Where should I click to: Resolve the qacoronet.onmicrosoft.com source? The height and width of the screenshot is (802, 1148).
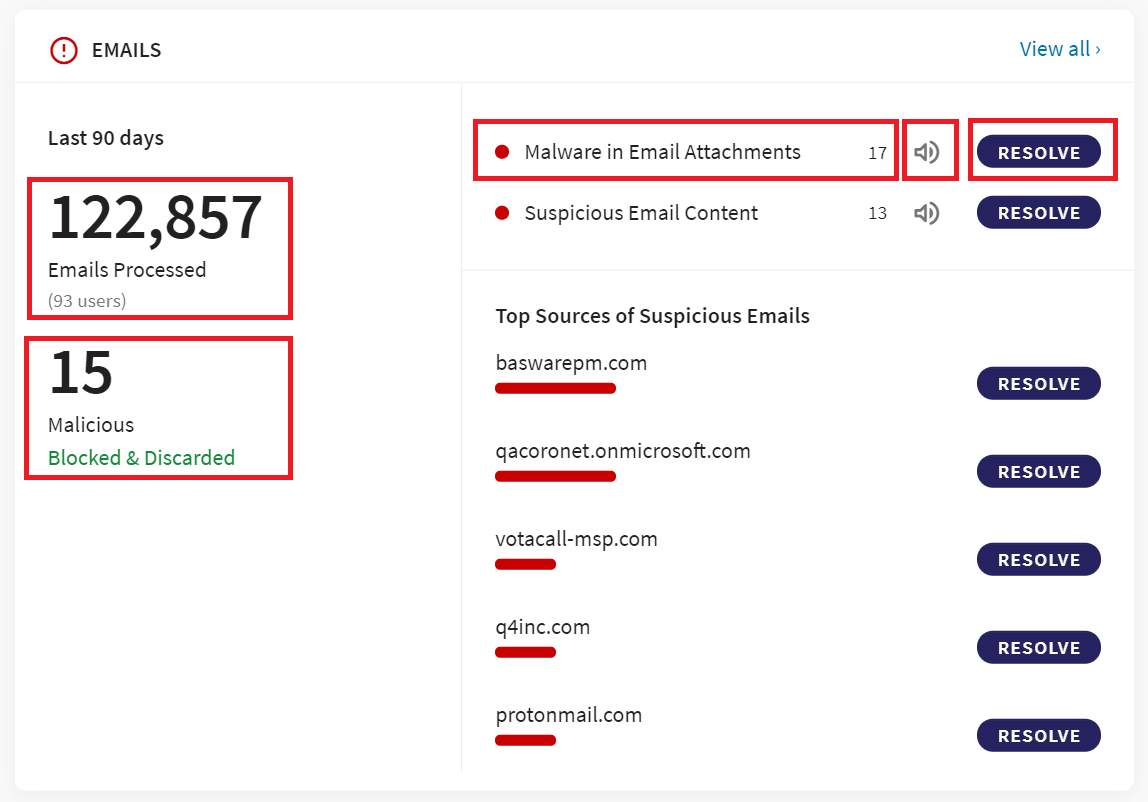(1038, 471)
